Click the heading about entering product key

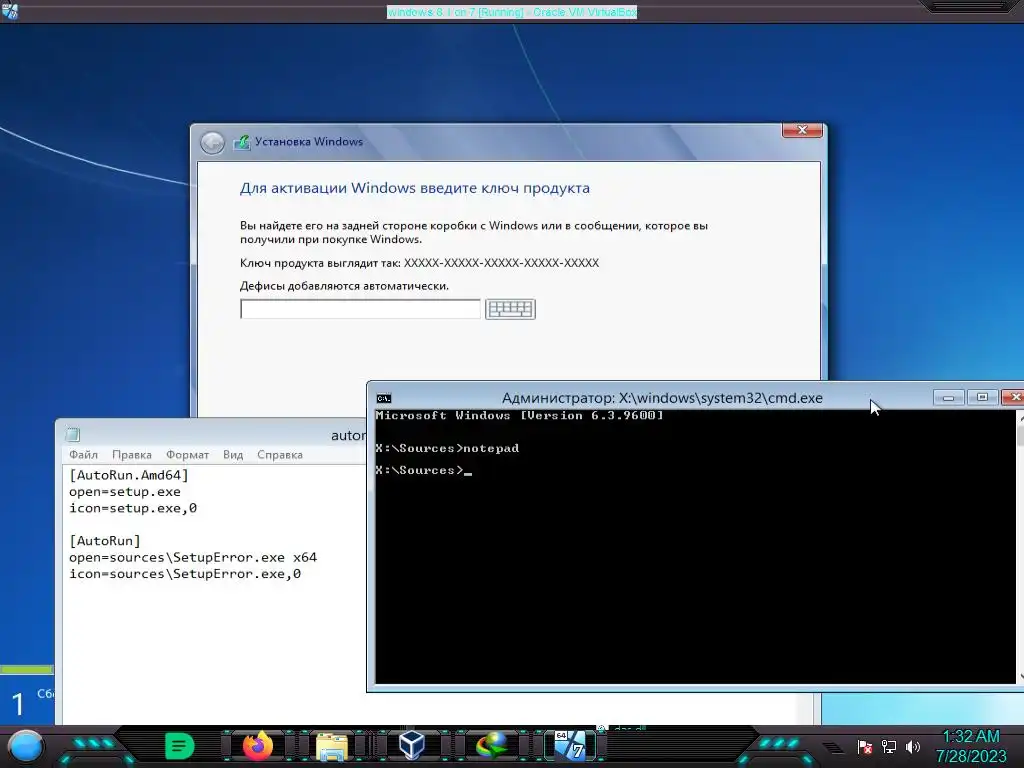click(415, 188)
